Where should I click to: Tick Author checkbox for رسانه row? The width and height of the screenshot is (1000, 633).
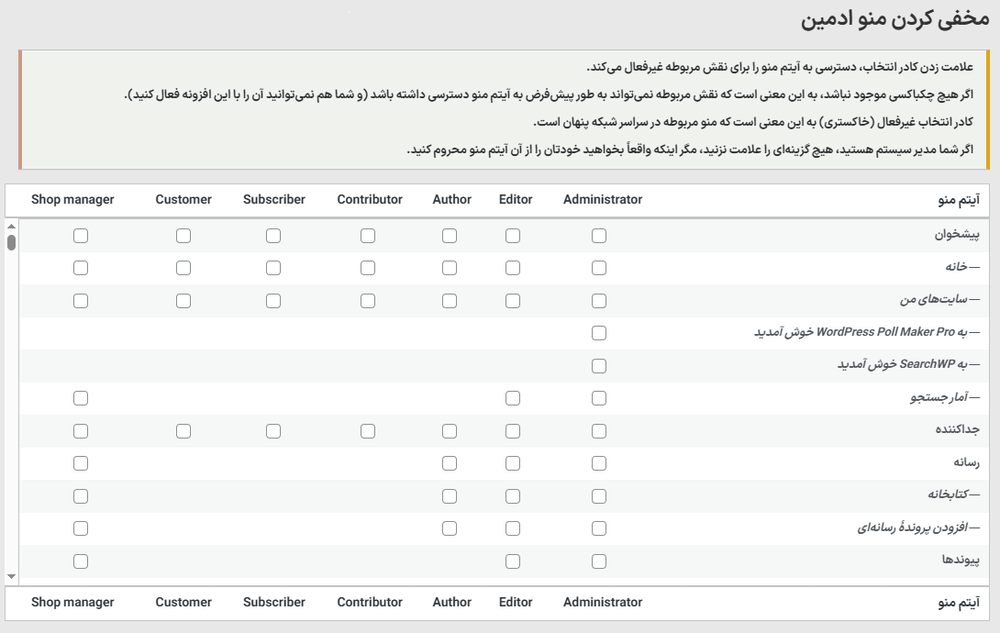pyautogui.click(x=449, y=463)
